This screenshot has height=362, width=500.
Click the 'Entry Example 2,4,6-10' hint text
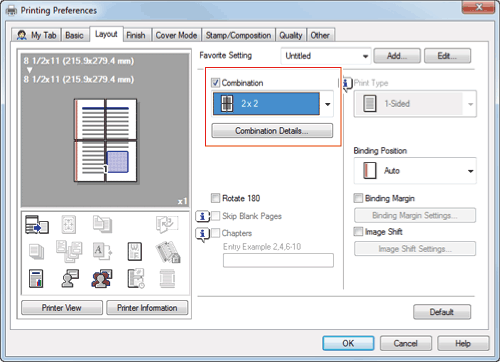[262, 247]
